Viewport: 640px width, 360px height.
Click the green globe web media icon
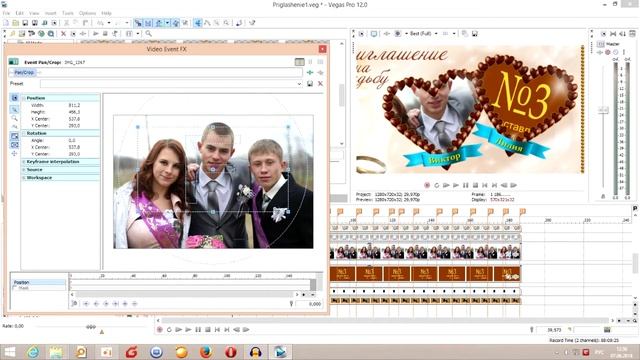(41, 34)
